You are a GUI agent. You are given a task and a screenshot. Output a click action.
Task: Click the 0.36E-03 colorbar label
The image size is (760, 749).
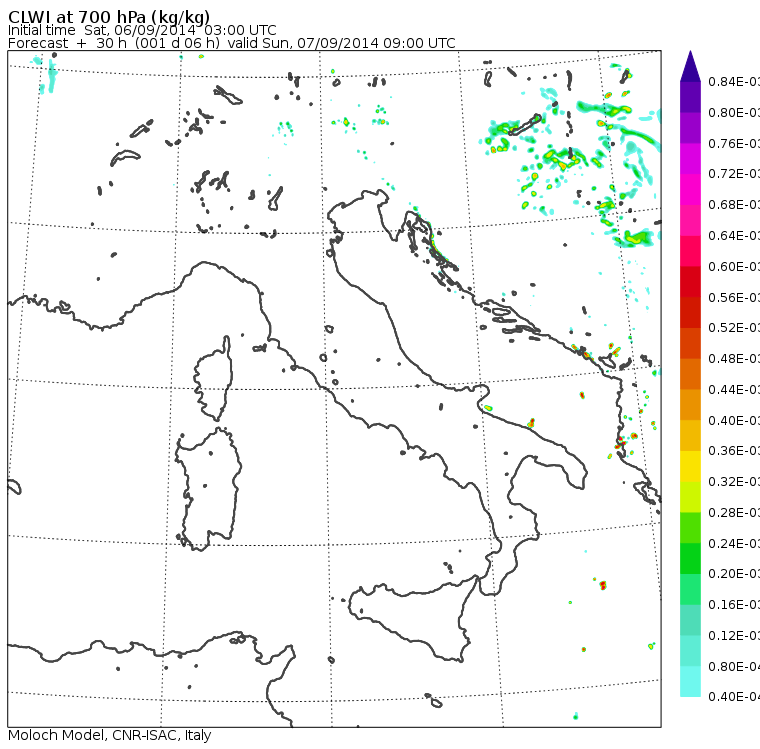point(734,451)
